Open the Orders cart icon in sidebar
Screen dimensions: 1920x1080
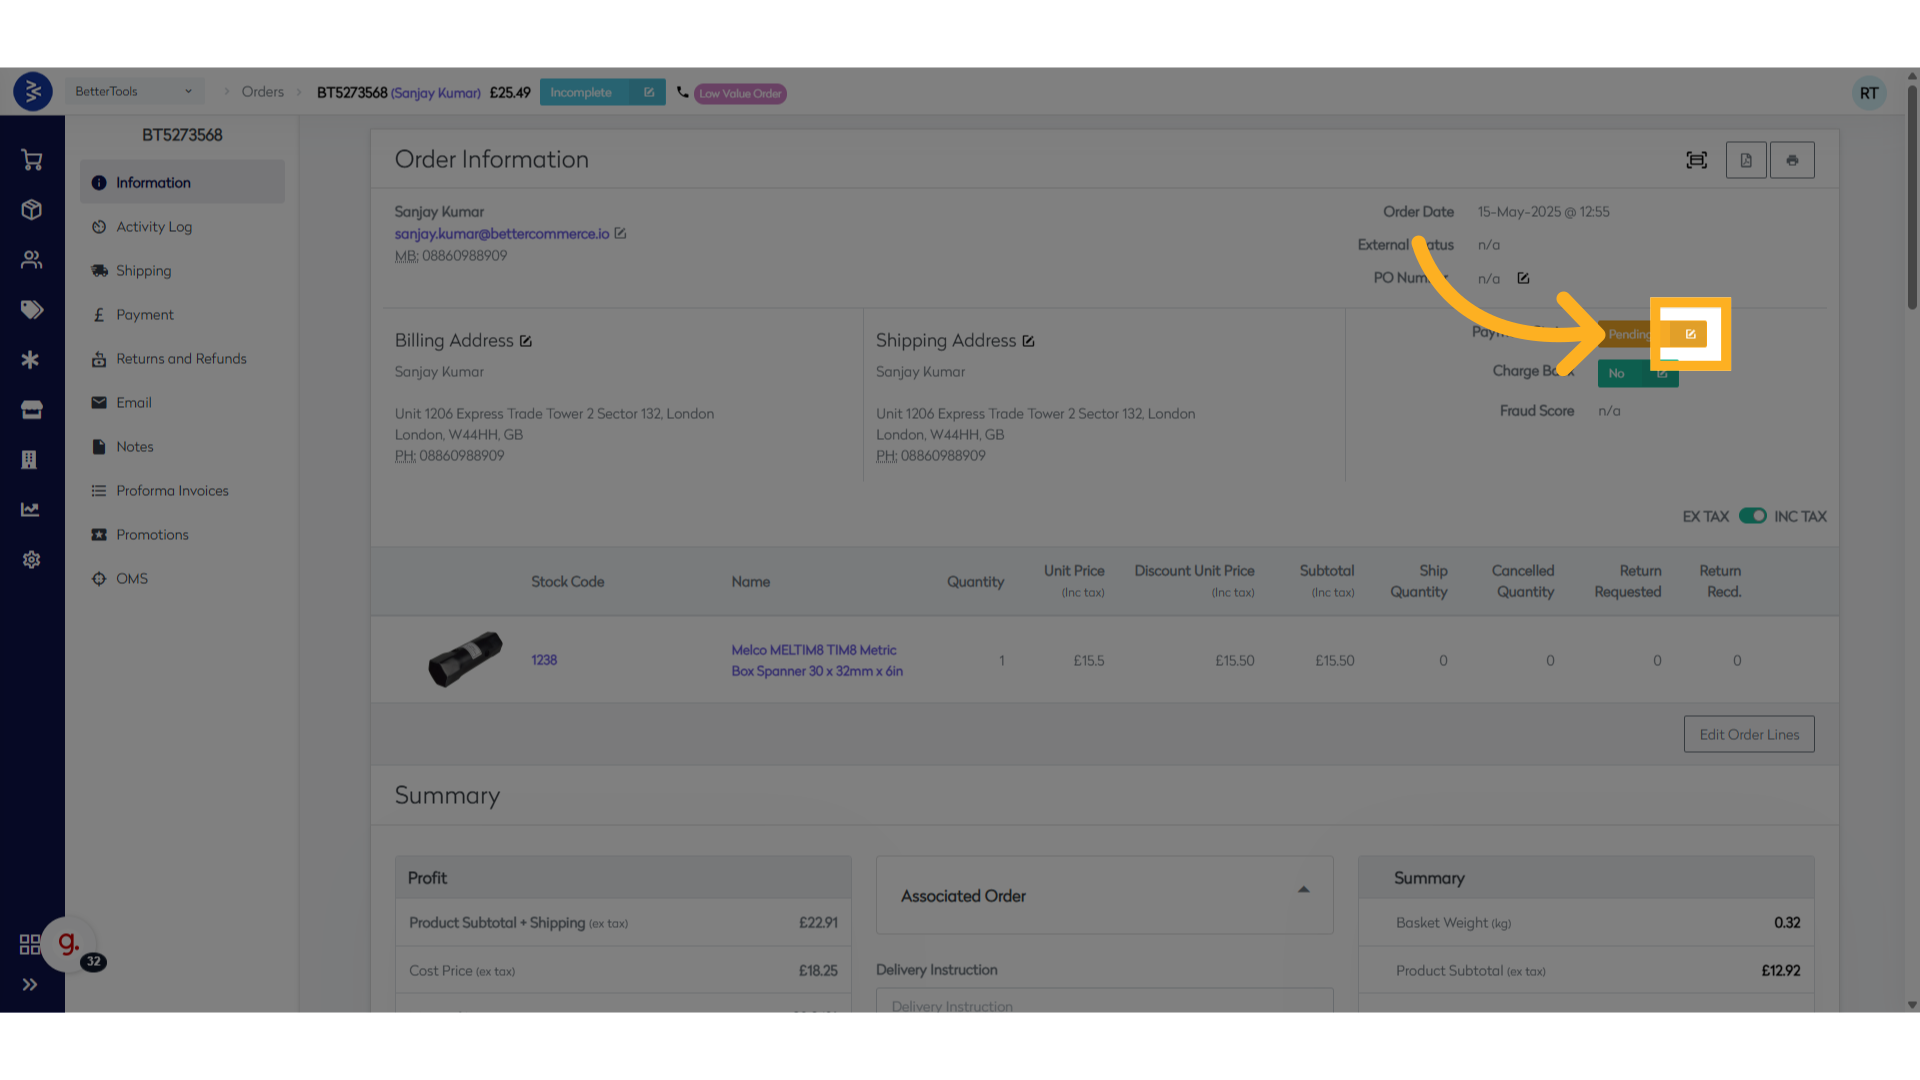tap(31, 160)
